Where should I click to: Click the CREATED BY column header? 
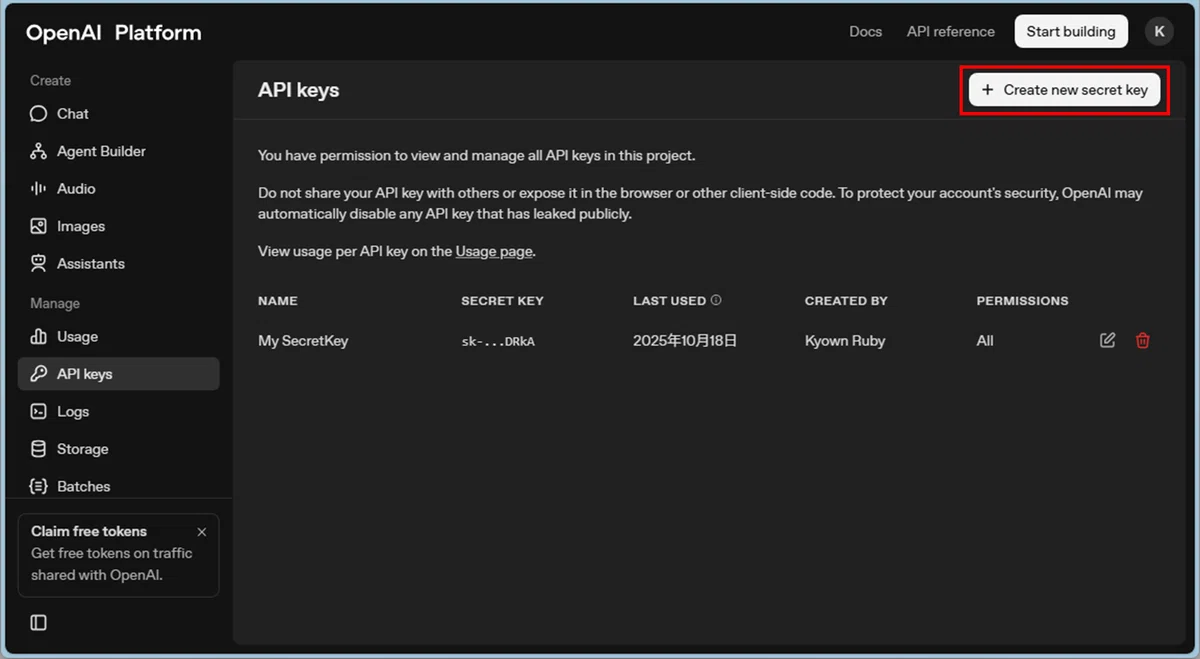point(846,301)
